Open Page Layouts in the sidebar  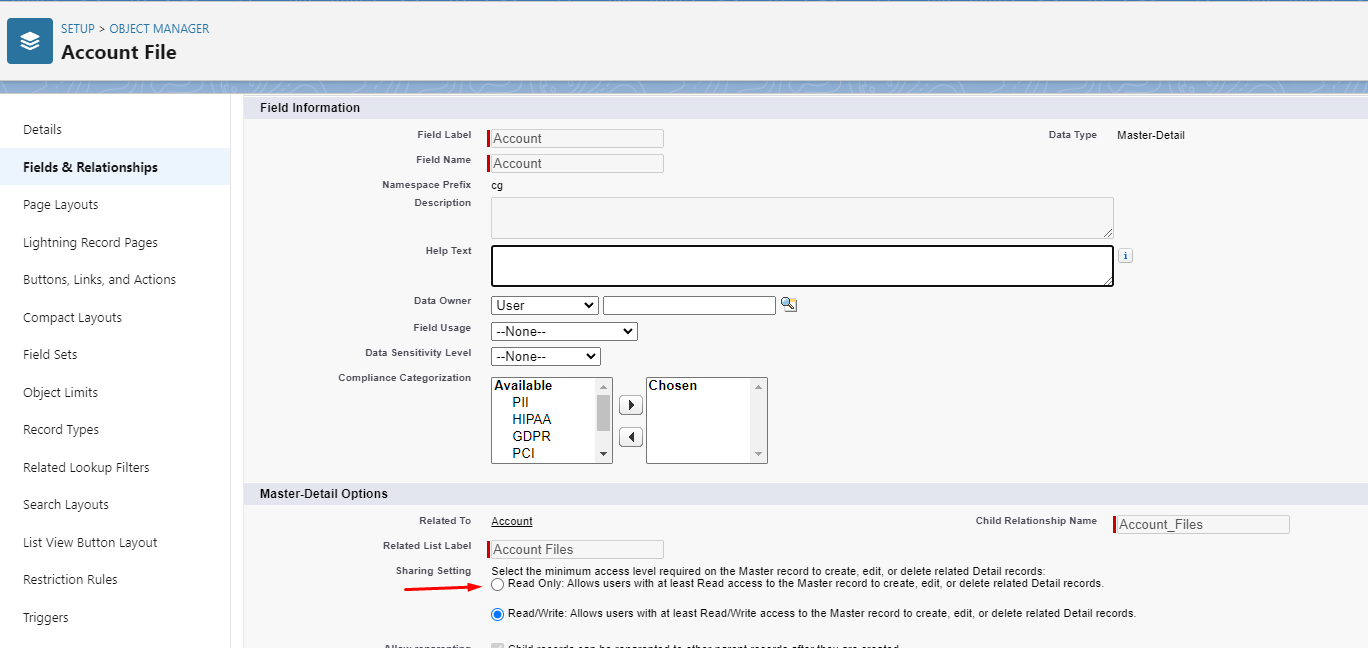[x=61, y=205]
